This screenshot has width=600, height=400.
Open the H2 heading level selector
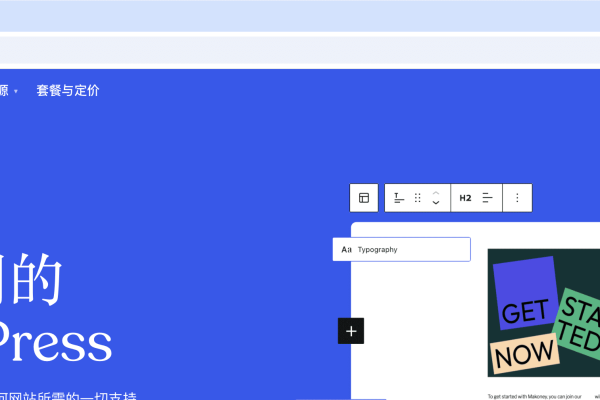465,198
